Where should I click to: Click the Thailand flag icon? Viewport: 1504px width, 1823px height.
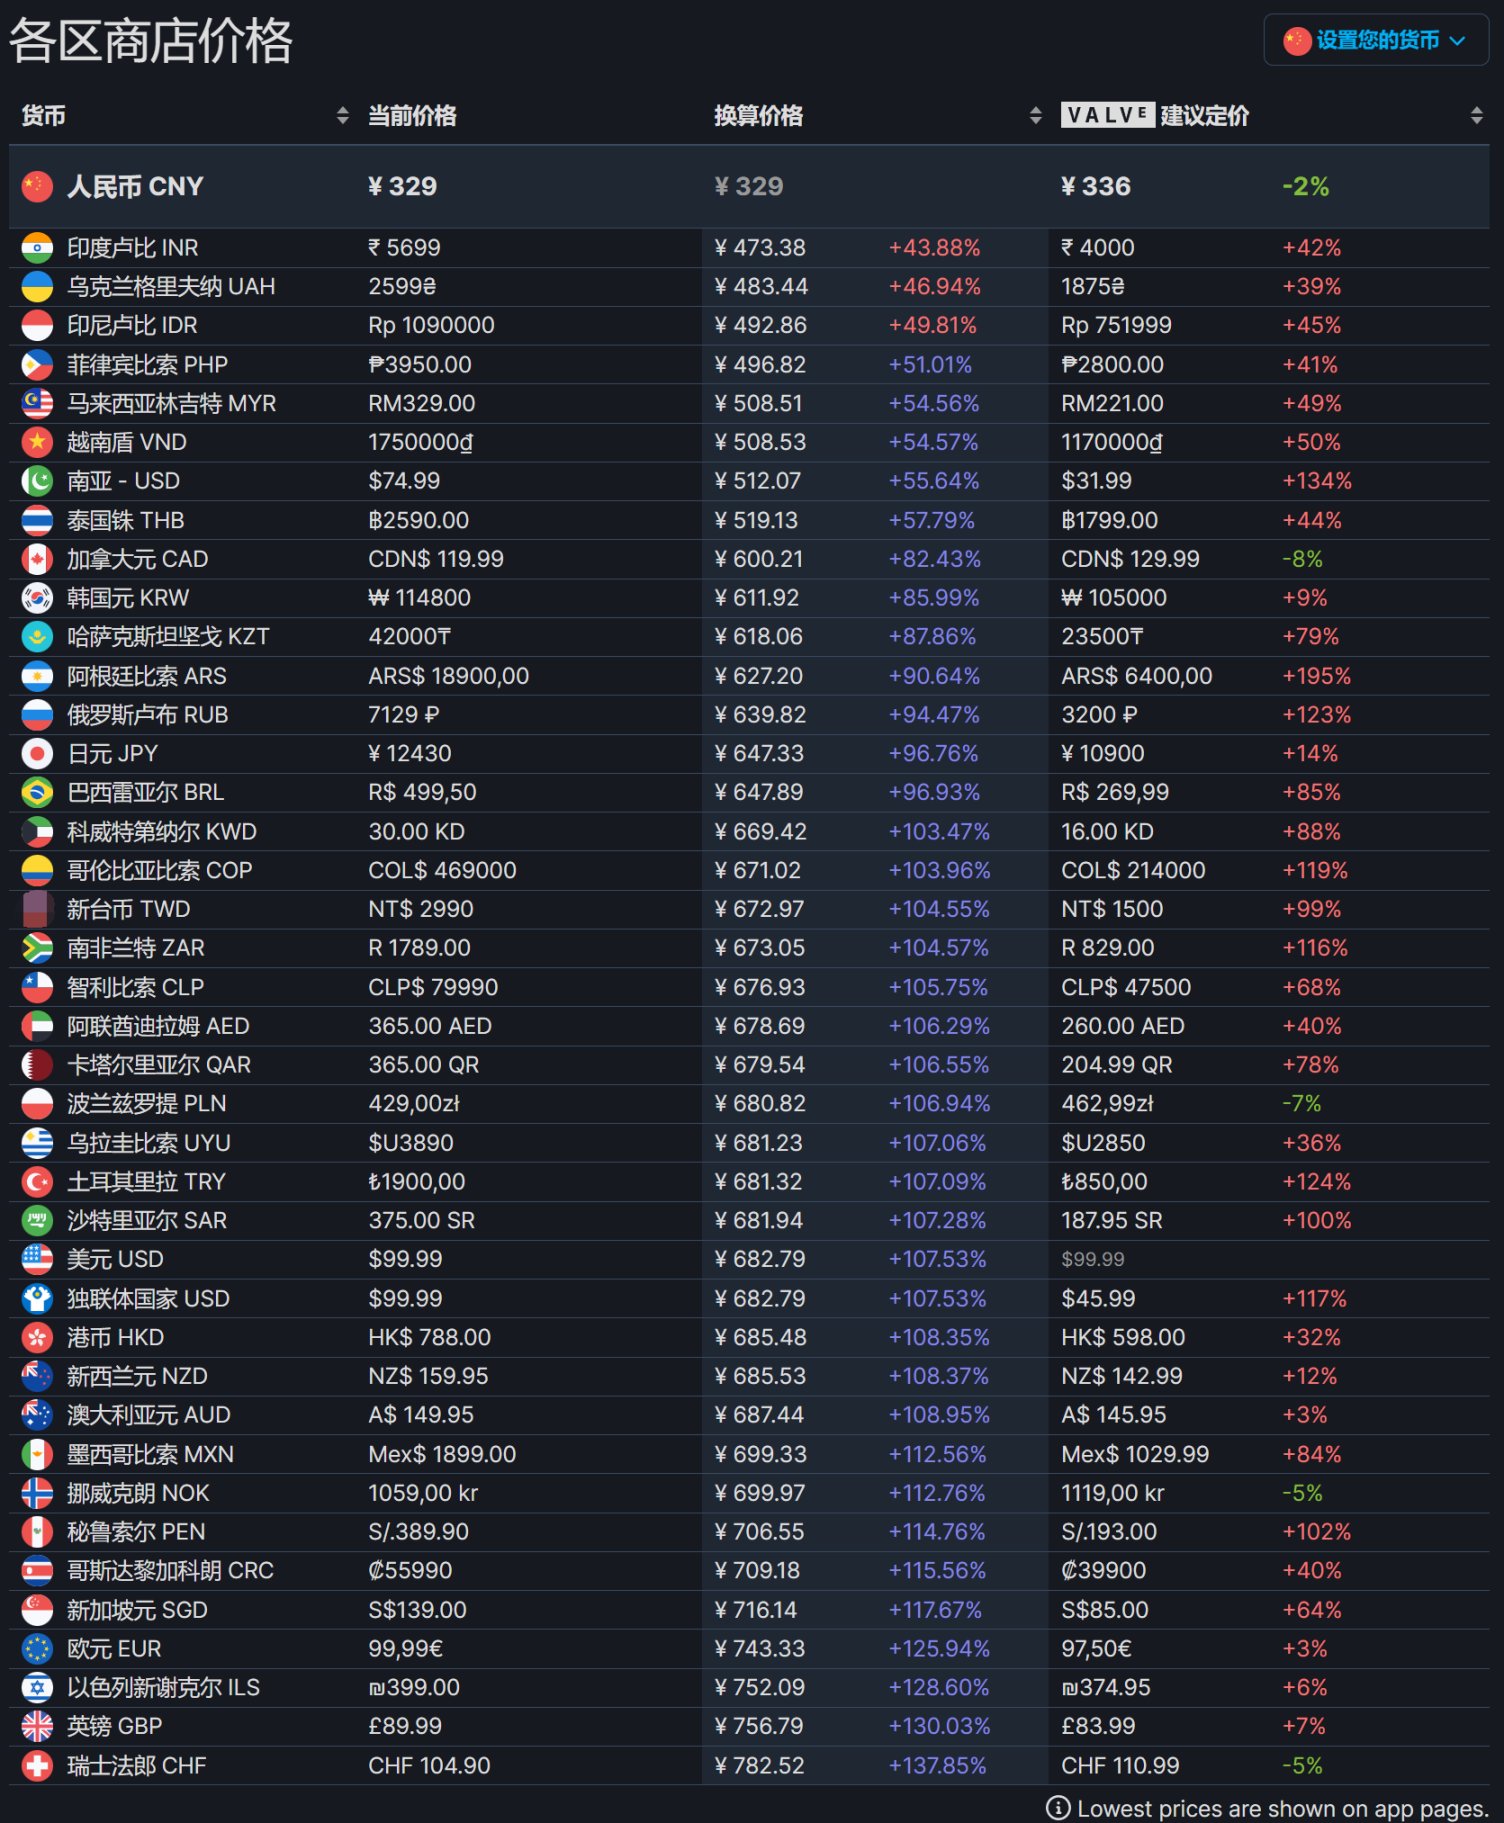[x=37, y=520]
